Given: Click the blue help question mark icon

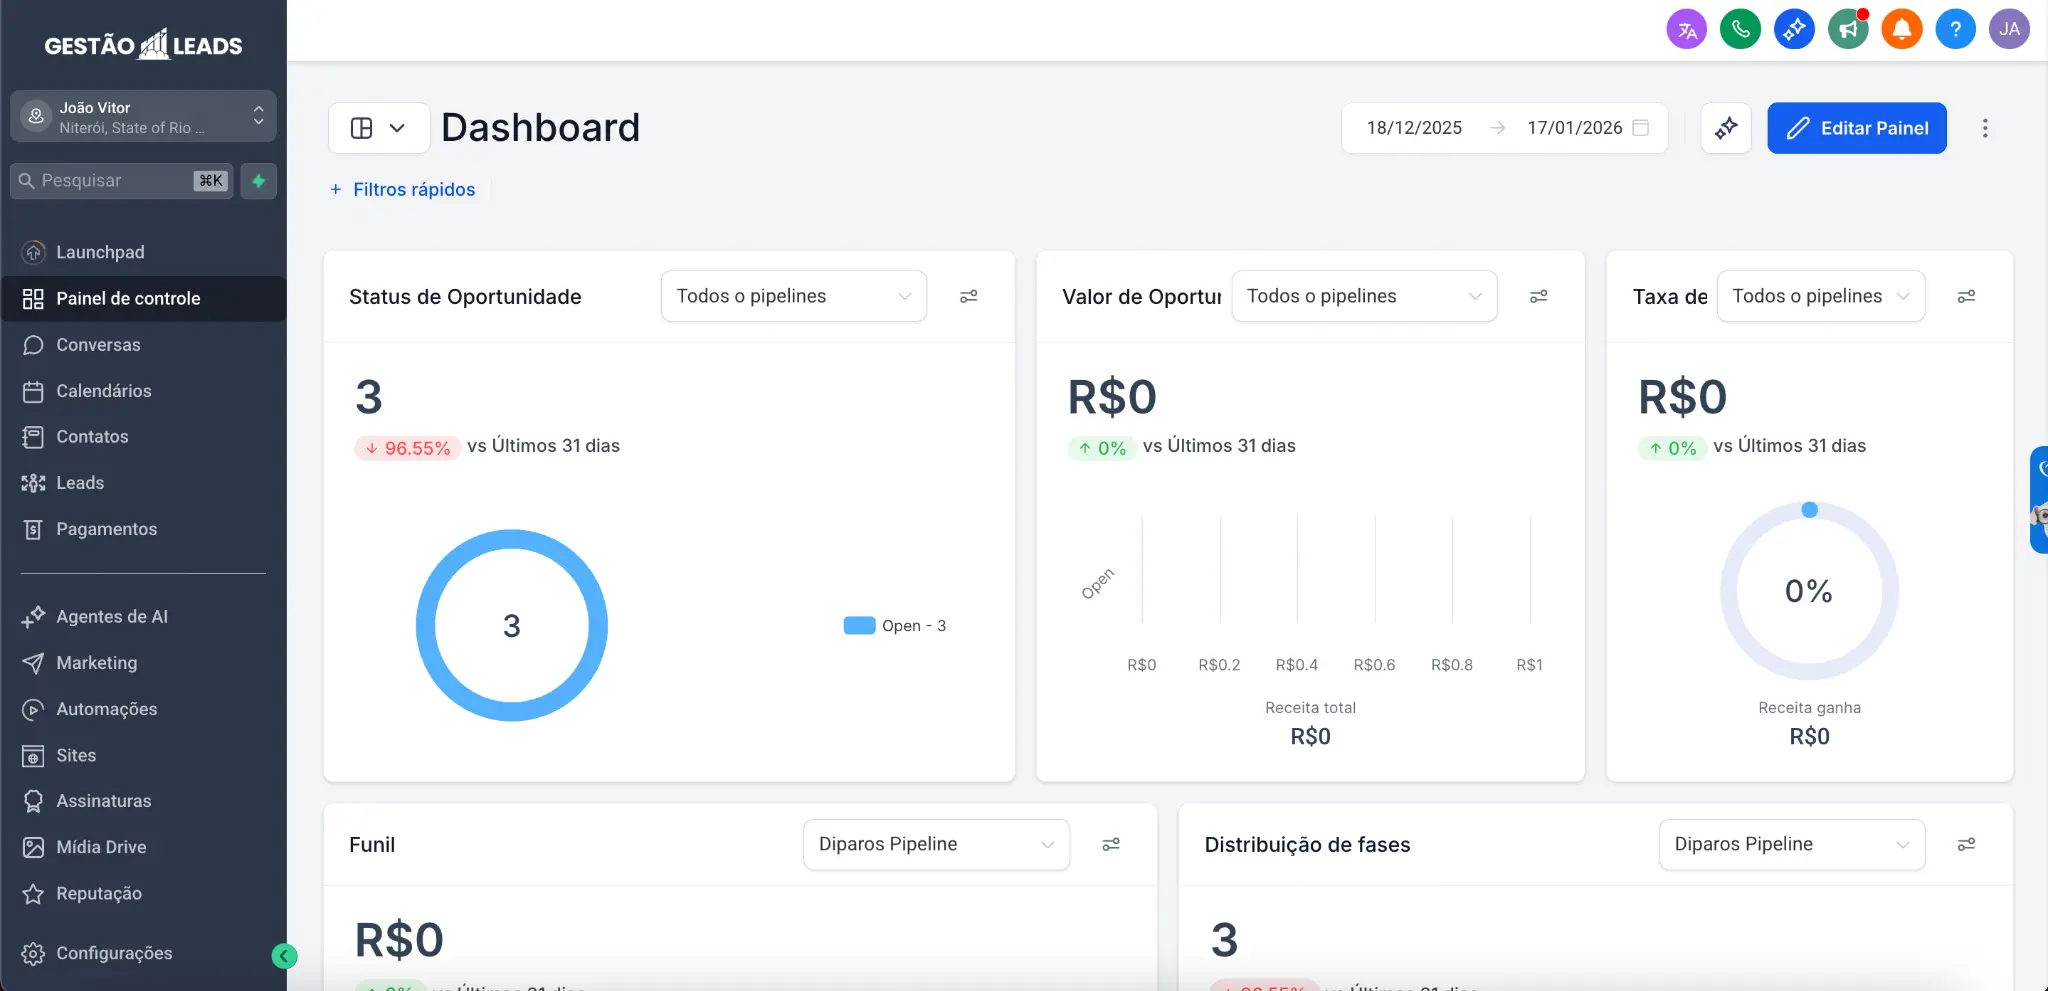Looking at the screenshot, I should click(1955, 29).
